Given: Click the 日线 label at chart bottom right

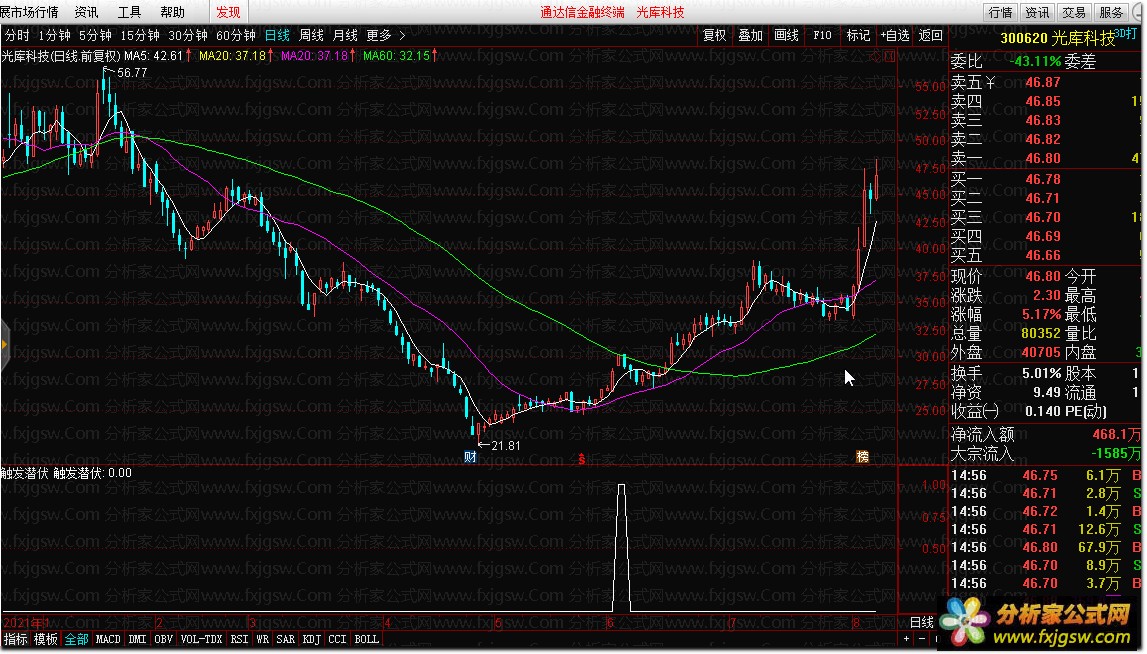Looking at the screenshot, I should [922, 623].
